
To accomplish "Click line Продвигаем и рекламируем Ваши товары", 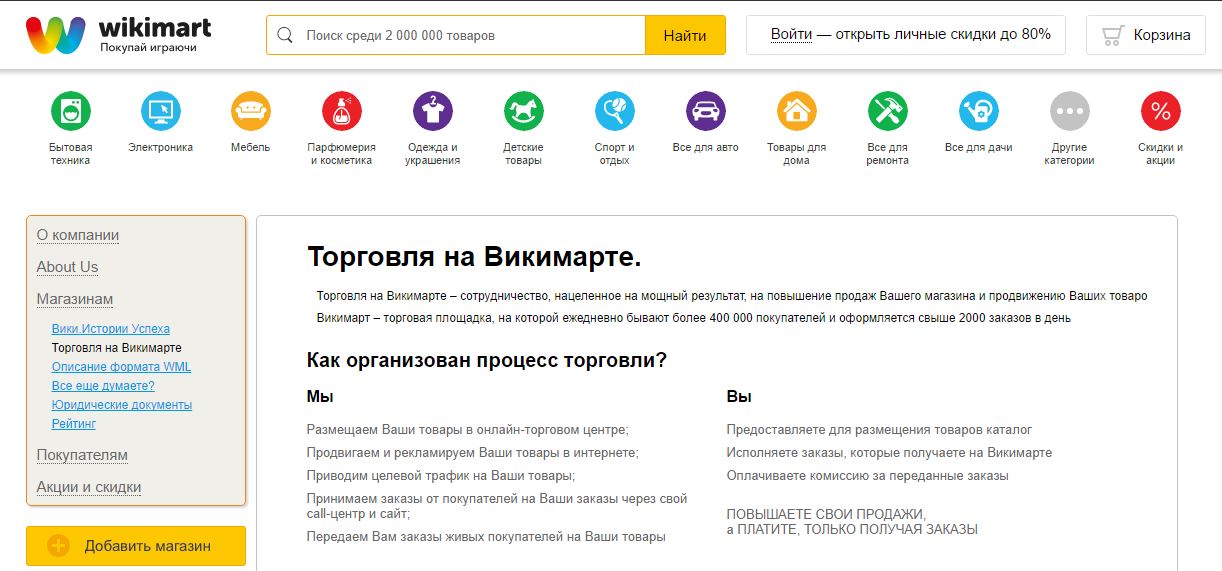I will 473,453.
